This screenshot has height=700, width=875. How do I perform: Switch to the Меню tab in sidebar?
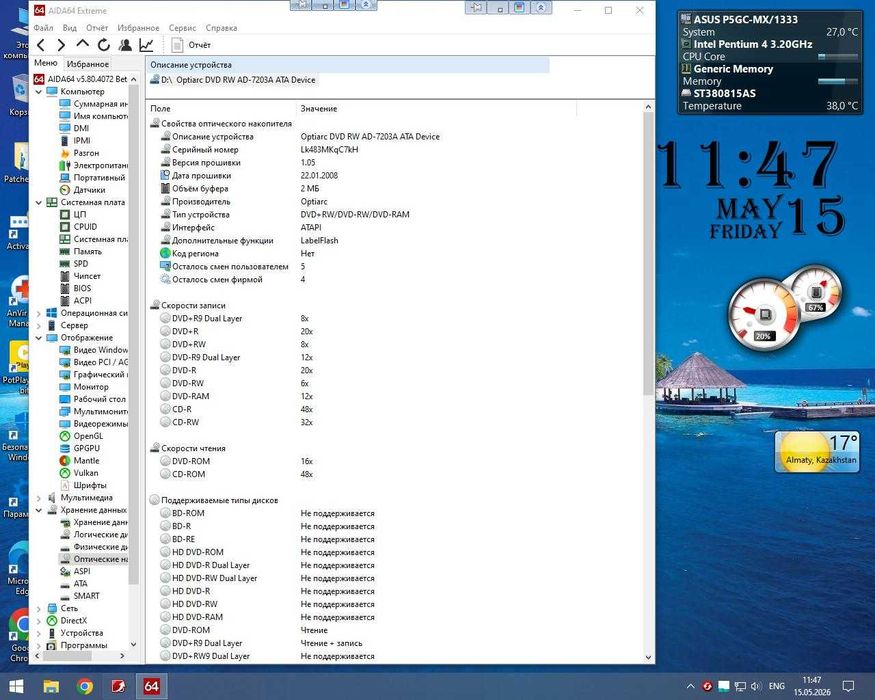pos(46,63)
